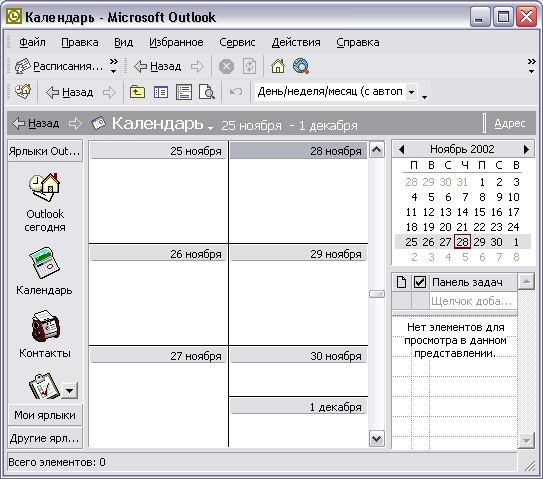The width and height of the screenshot is (543, 479).
Task: Expand more sidebar shortcuts with down arrow
Action: [69, 391]
